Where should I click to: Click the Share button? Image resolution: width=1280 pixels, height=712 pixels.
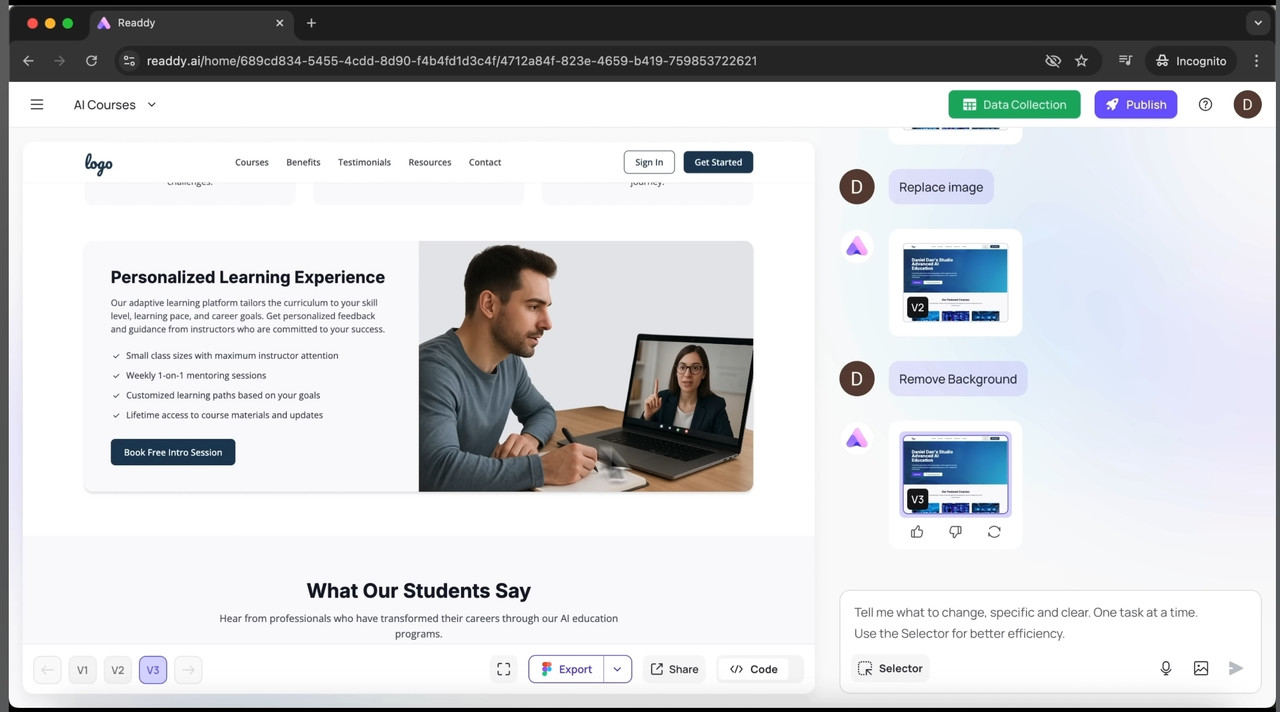coord(674,669)
